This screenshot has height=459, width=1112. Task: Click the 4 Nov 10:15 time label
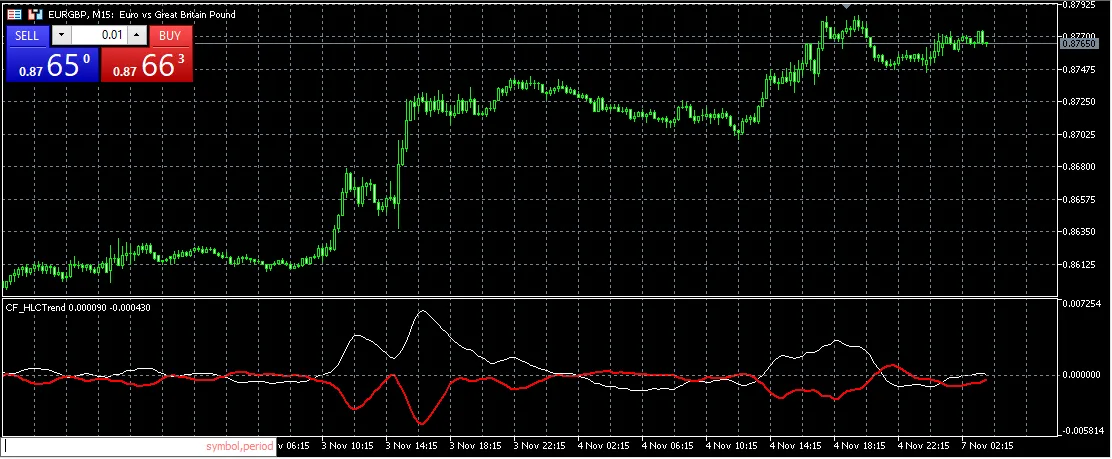[x=732, y=446]
